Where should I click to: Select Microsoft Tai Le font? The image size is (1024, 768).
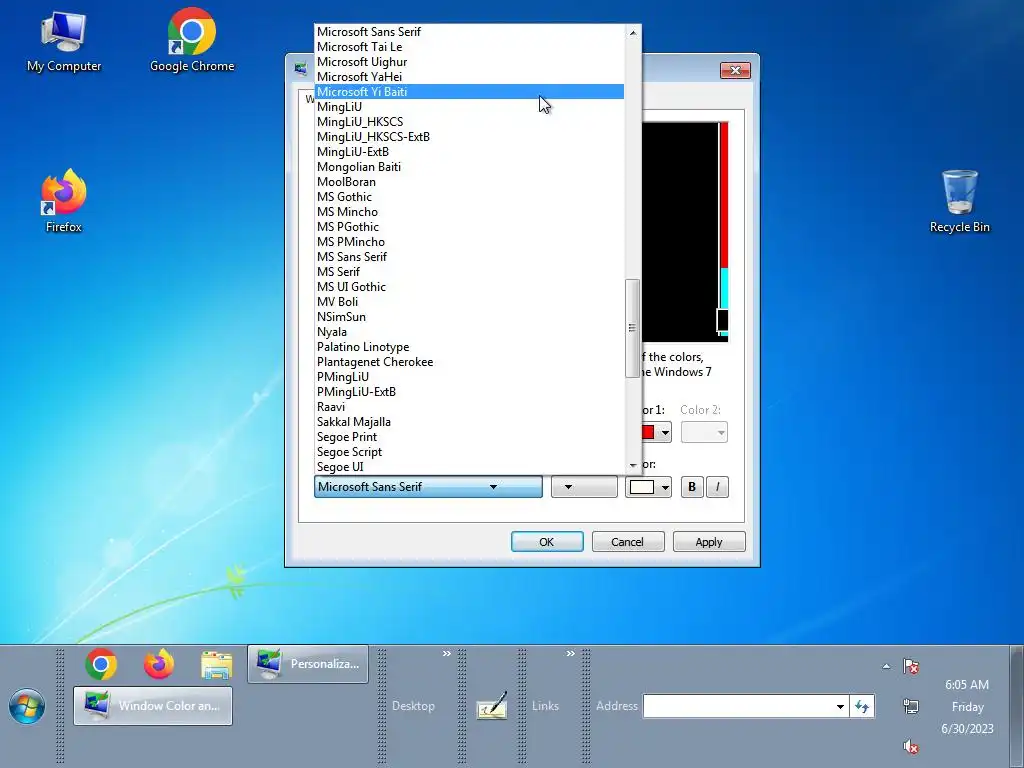(469, 46)
